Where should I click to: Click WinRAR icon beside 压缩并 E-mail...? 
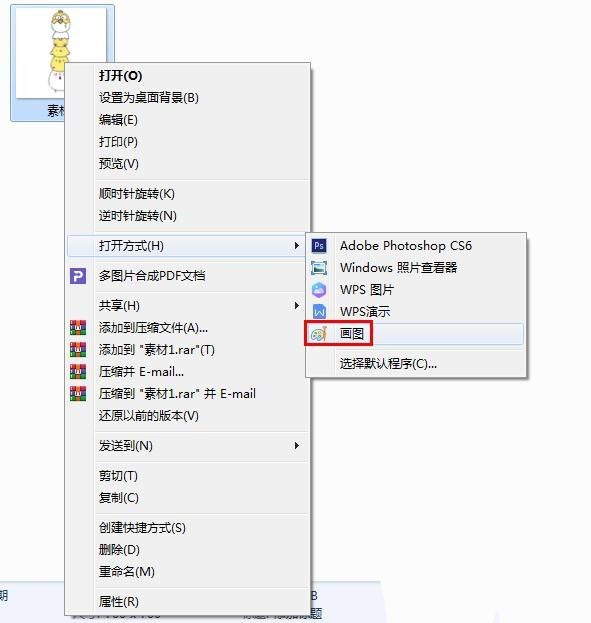[x=78, y=371]
